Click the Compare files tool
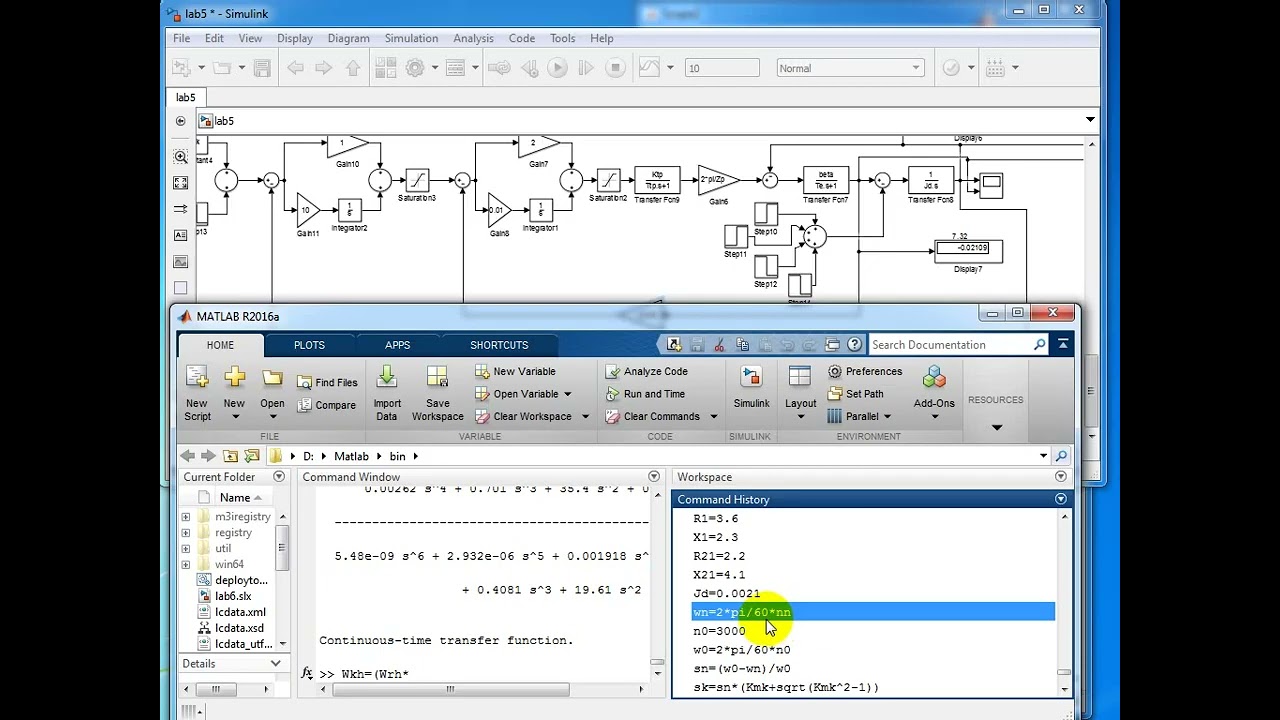1280x720 pixels. (326, 406)
